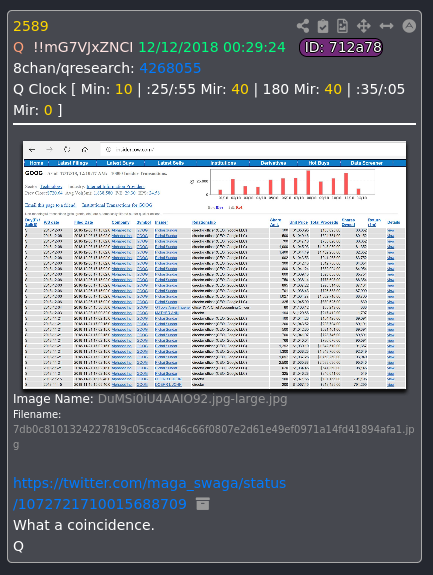Click the Q Clock Min value 10
This screenshot has height=575, width=433.
(x=124, y=89)
